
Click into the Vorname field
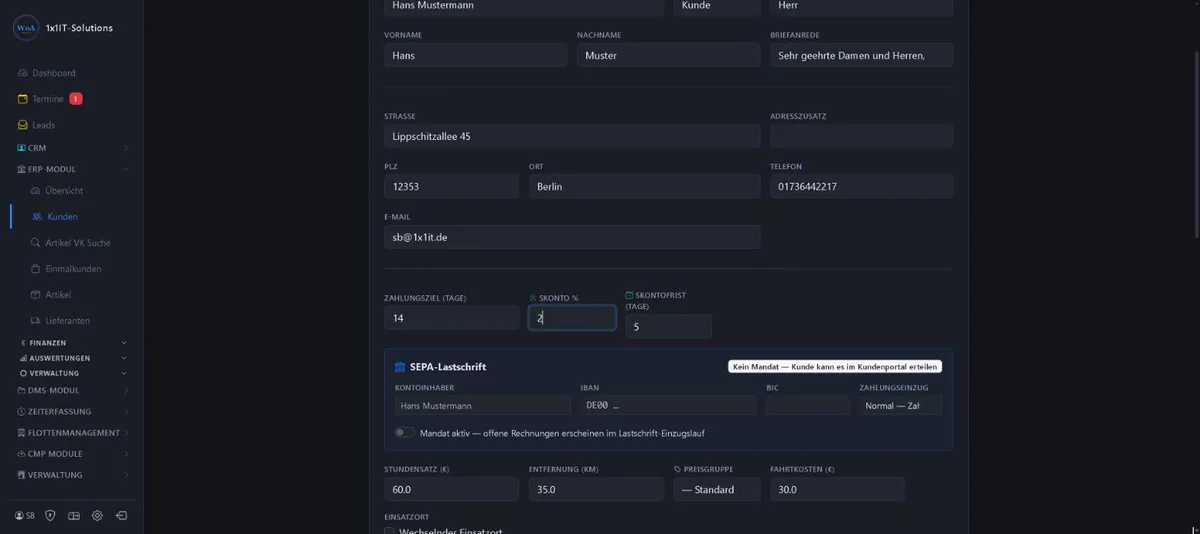click(475, 55)
